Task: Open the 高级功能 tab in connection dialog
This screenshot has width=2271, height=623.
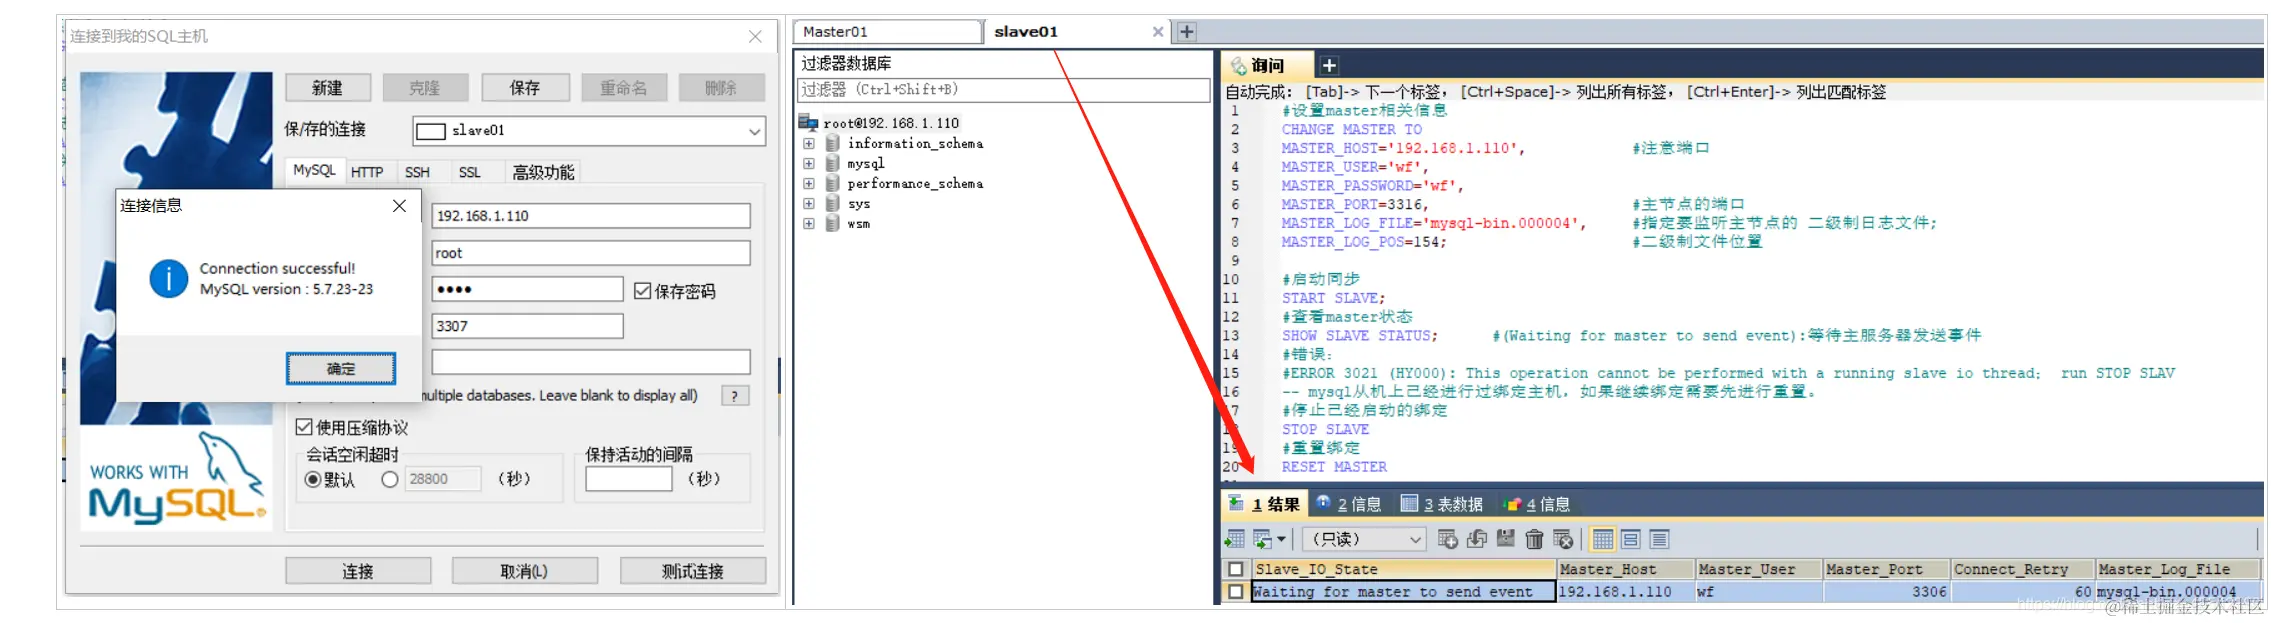Action: [543, 172]
